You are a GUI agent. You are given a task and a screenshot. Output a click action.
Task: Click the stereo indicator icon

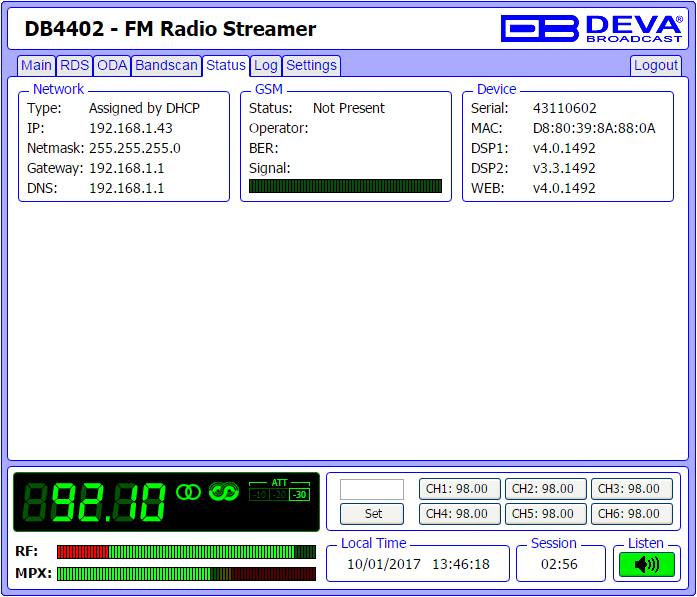point(188,492)
